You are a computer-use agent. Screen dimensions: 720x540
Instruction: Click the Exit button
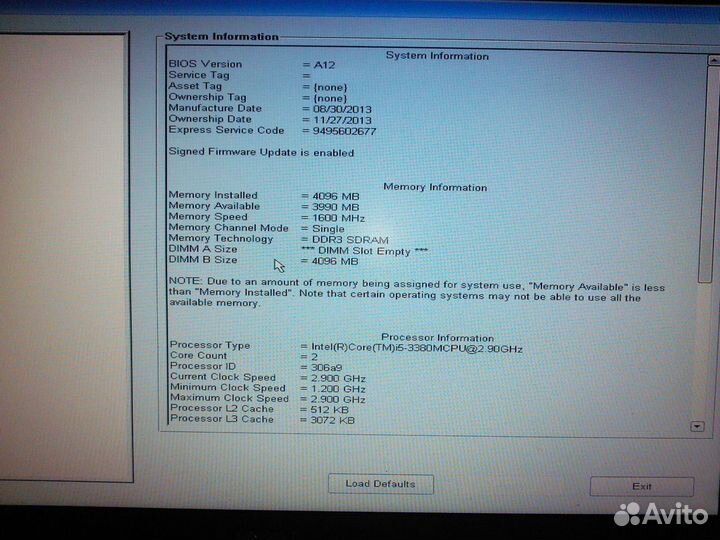pyautogui.click(x=641, y=486)
